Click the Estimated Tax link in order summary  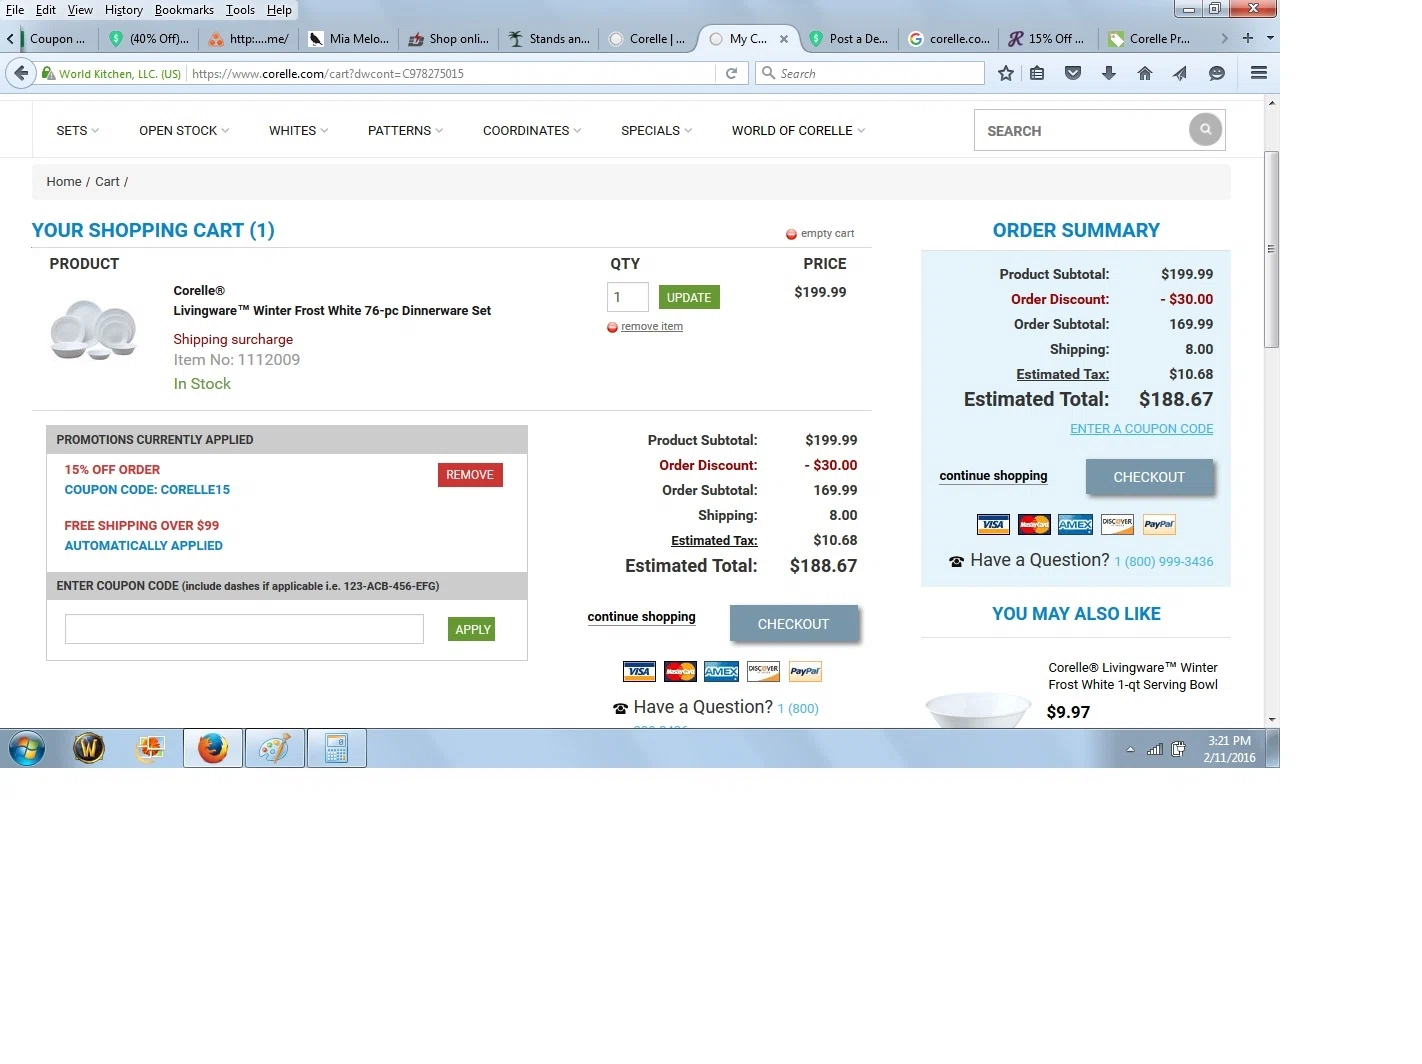click(x=1062, y=374)
